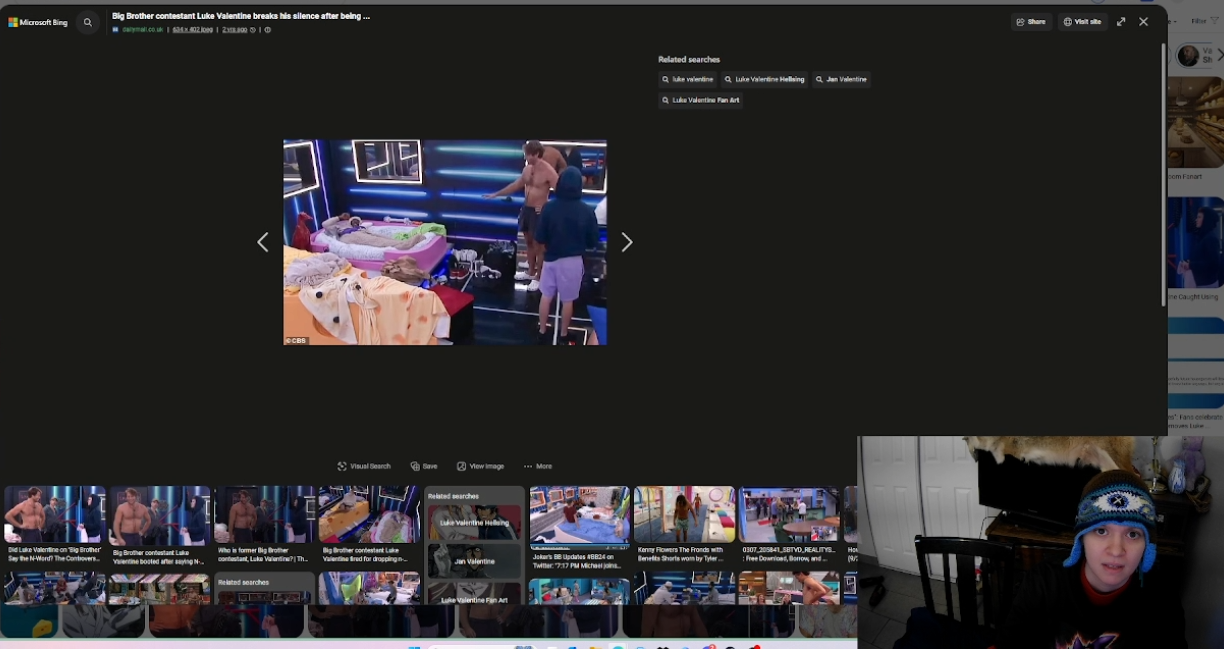1224x649 pixels.
Task: Open 'Jan Valentine' related search card
Action: pyautogui.click(x=475, y=561)
